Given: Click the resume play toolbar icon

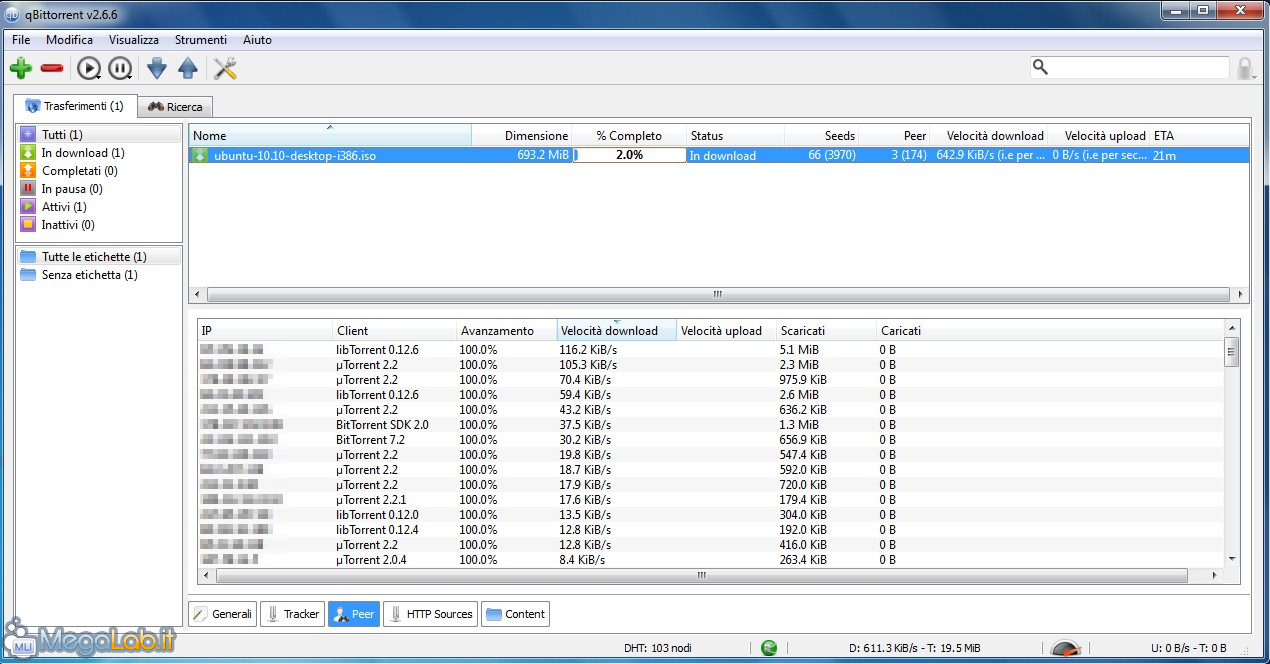Looking at the screenshot, I should (88, 68).
